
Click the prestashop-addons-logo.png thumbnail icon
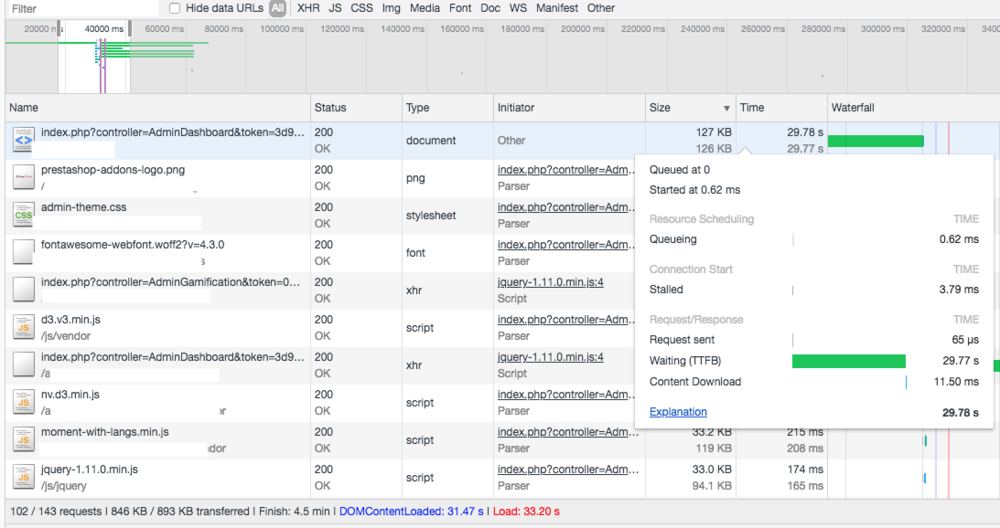coord(24,177)
